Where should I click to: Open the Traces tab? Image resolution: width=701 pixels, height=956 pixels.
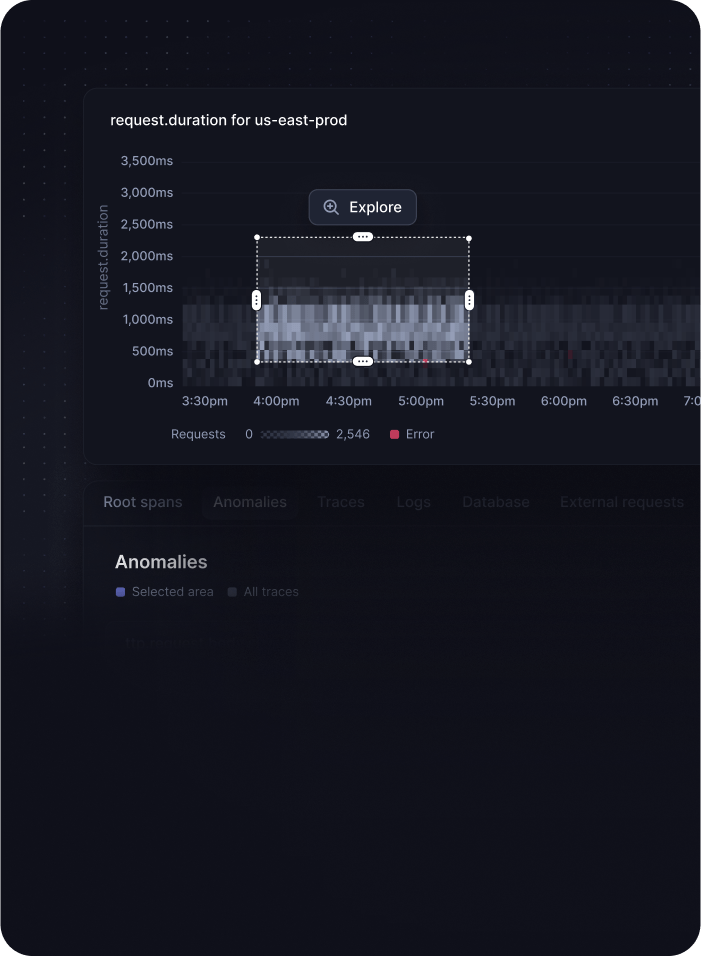[341, 502]
